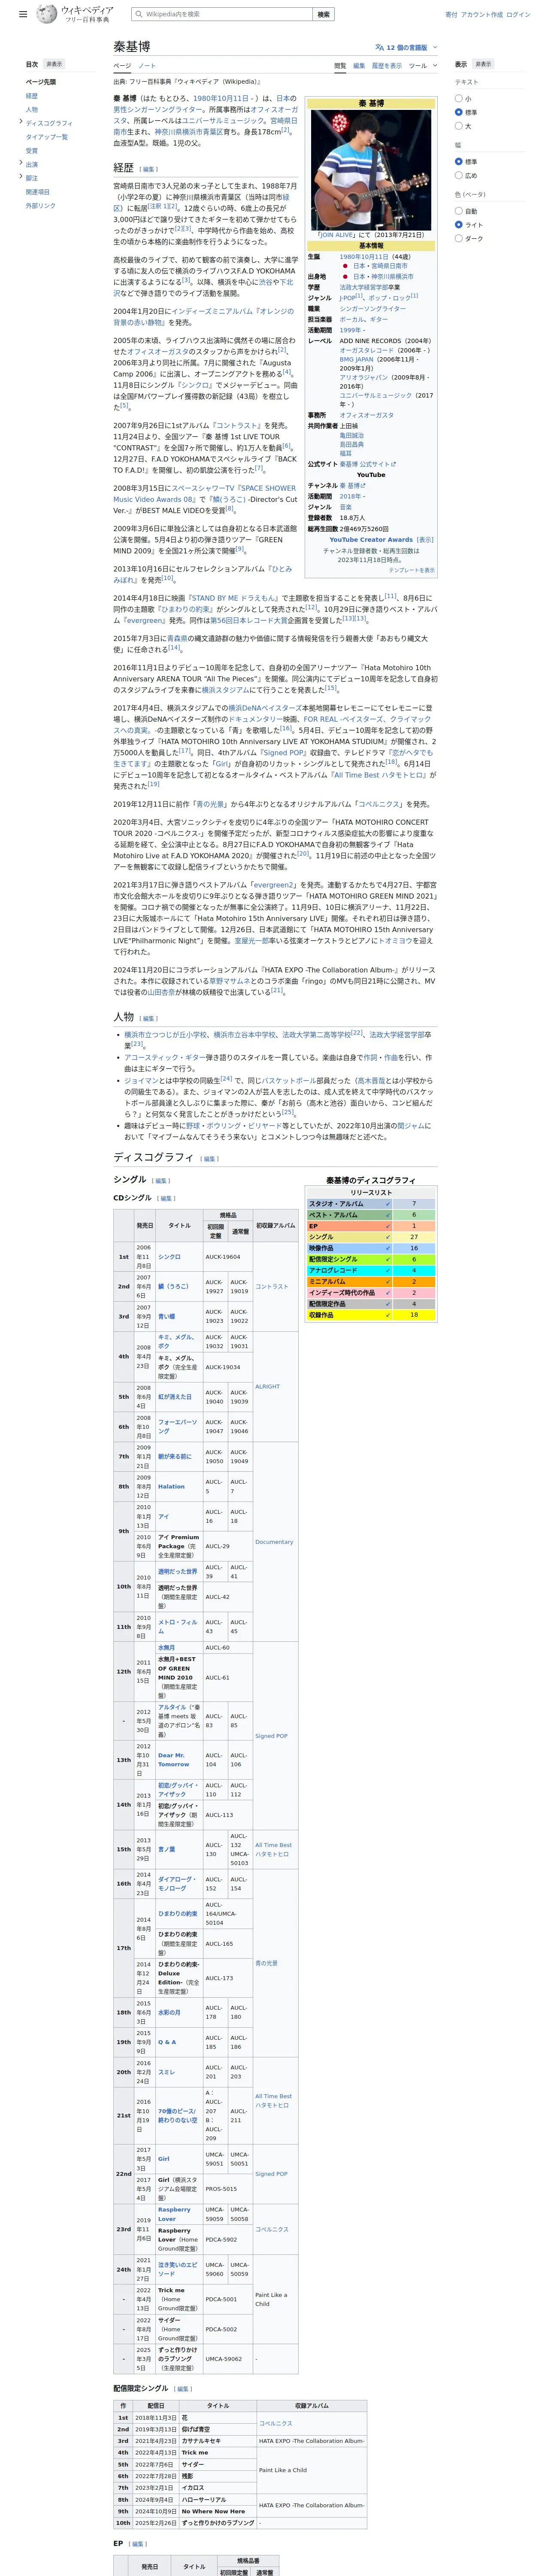Select the 広め width option
551x2576 pixels.
(459, 175)
